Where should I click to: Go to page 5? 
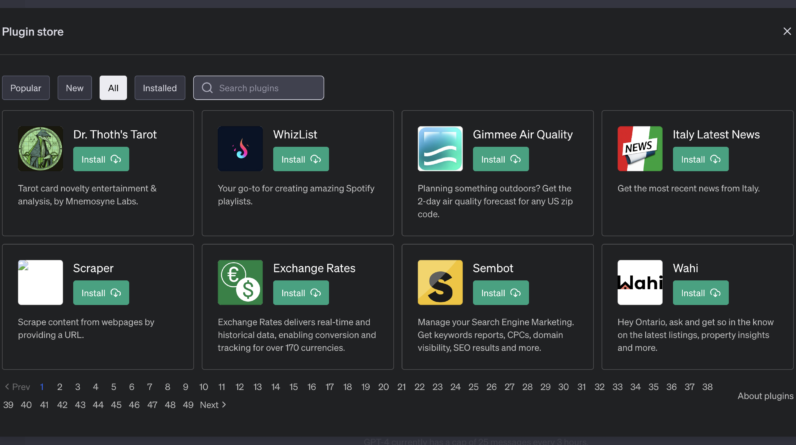coord(114,387)
